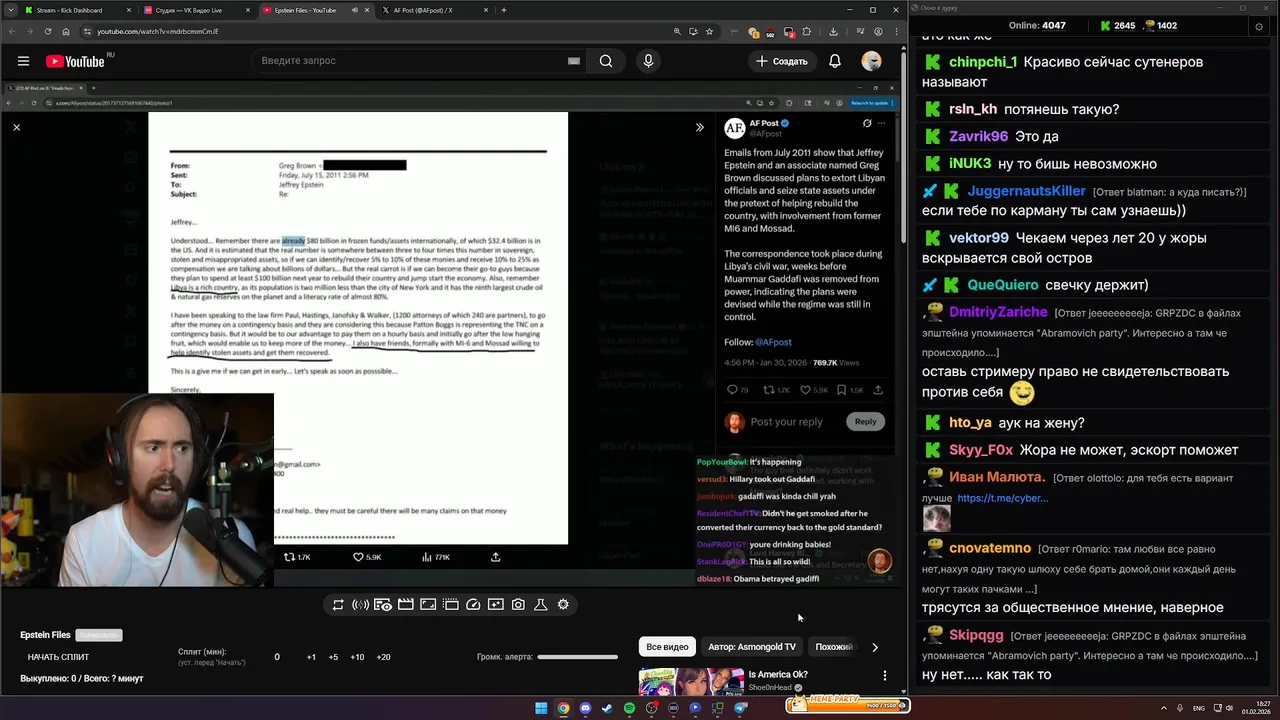The height and width of the screenshot is (720, 1280).
Task: Add +10 minutes to the split
Action: pos(357,657)
